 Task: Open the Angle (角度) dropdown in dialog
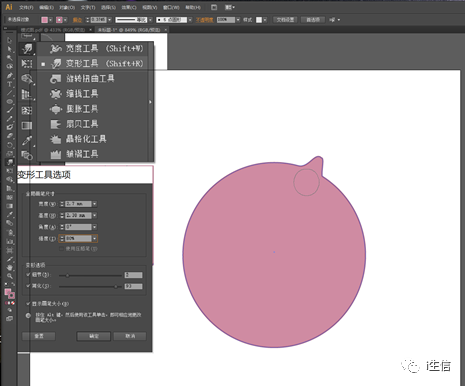[x=95, y=227]
